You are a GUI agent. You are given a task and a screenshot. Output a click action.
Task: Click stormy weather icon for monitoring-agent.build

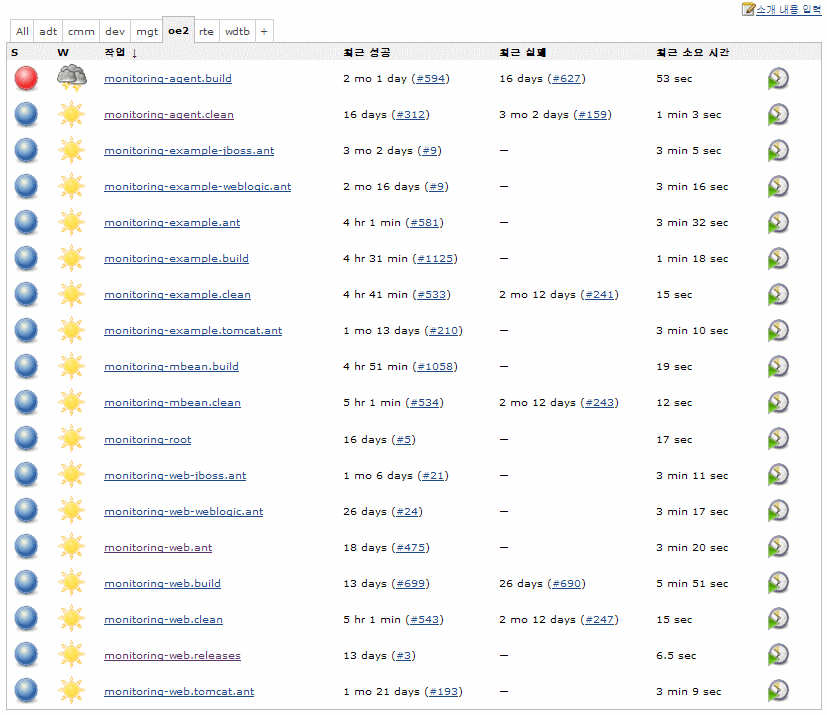71,78
